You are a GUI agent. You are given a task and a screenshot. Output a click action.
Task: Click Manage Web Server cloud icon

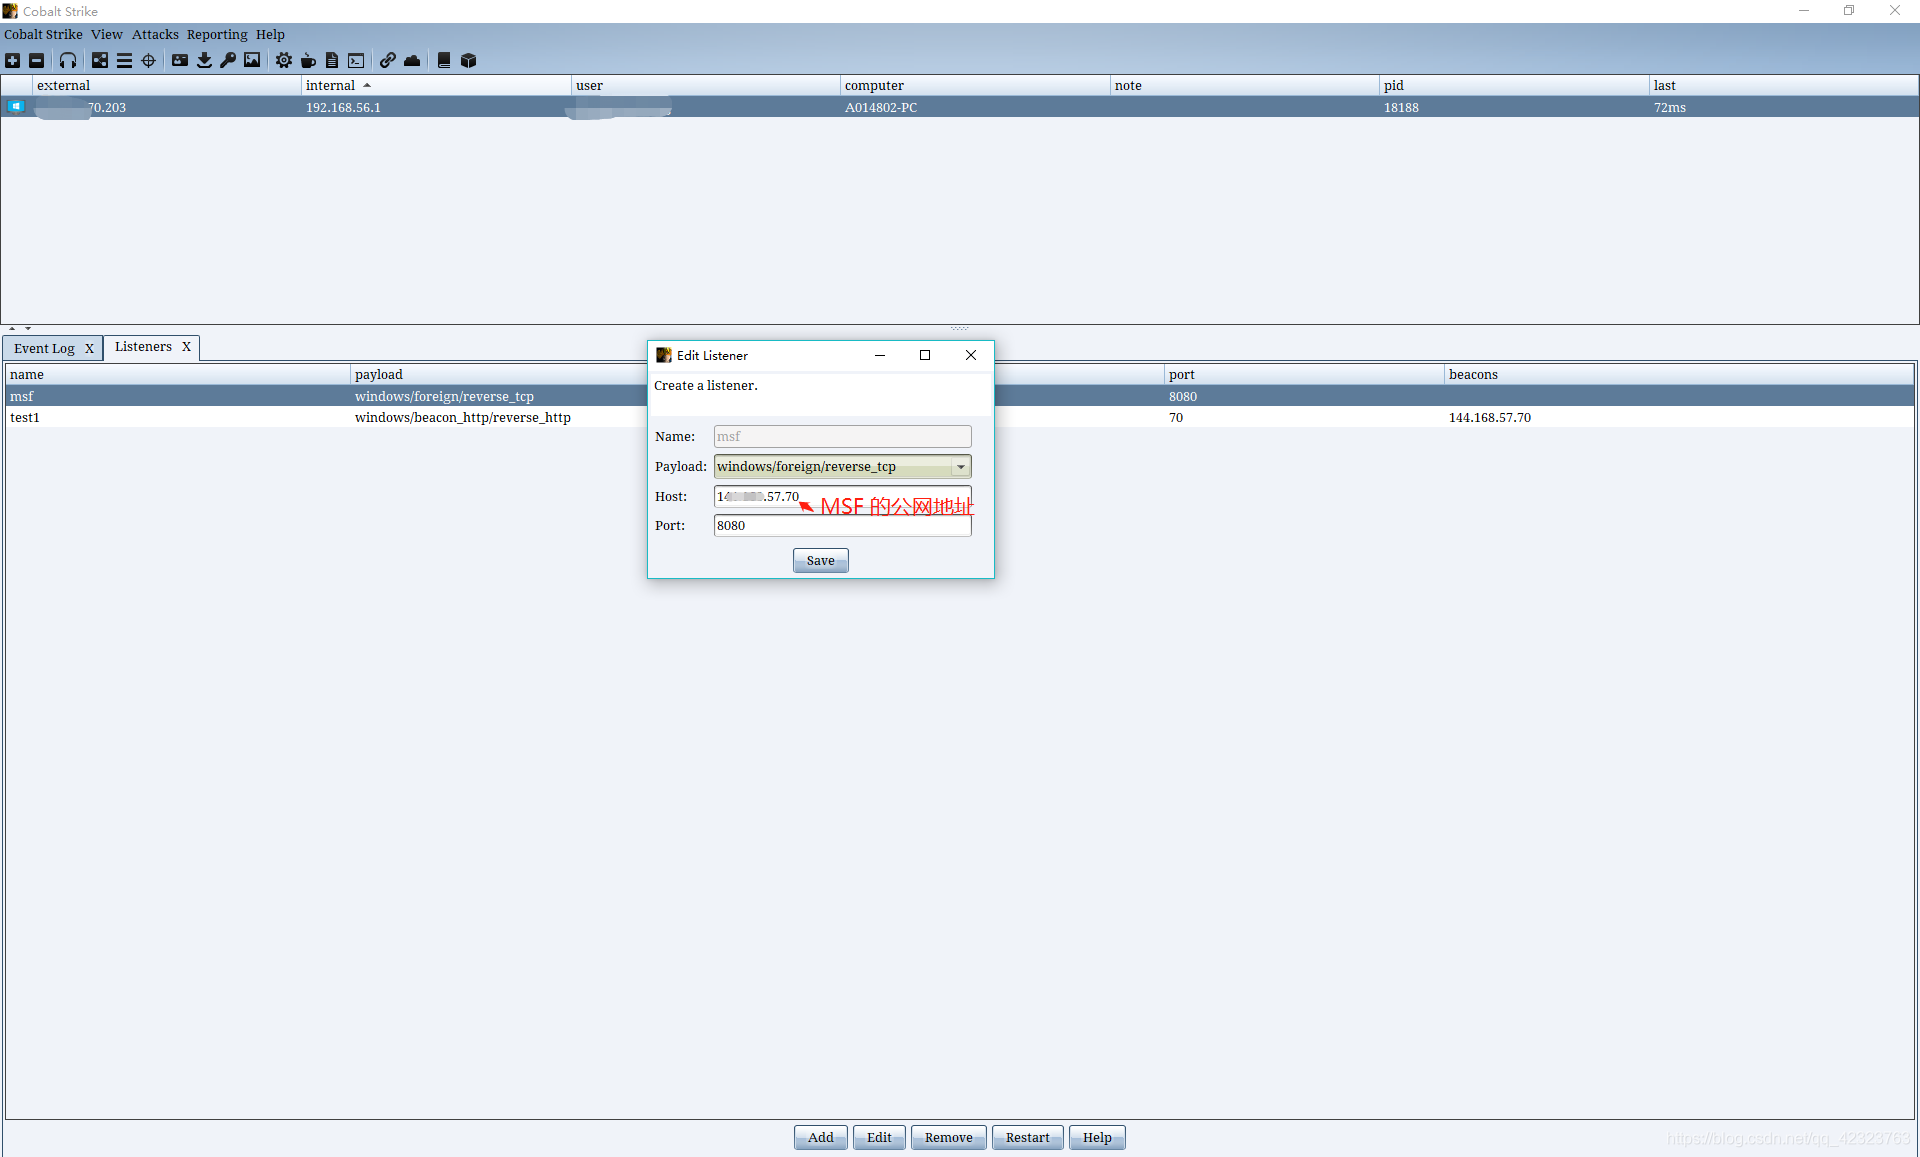pyautogui.click(x=412, y=61)
